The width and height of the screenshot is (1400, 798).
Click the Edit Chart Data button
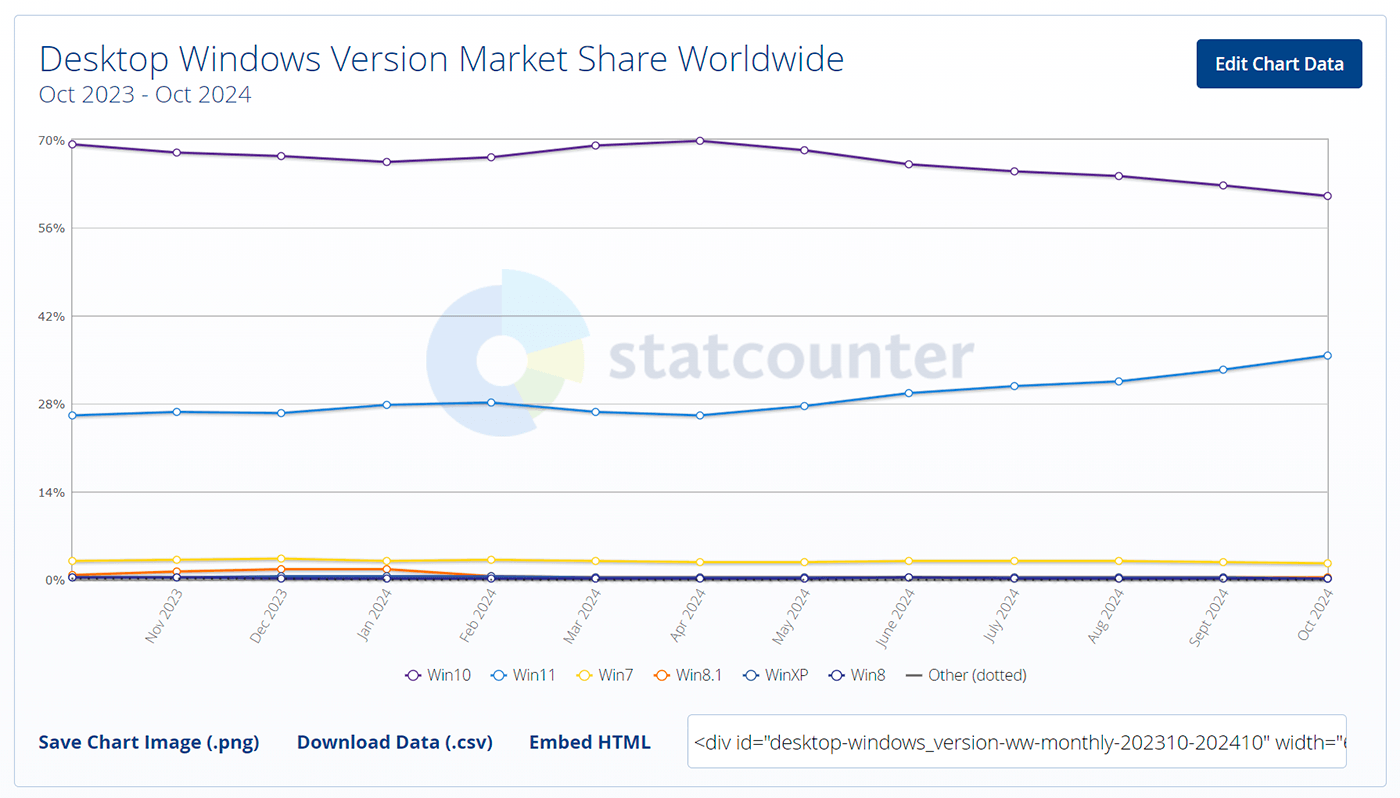pyautogui.click(x=1279, y=64)
